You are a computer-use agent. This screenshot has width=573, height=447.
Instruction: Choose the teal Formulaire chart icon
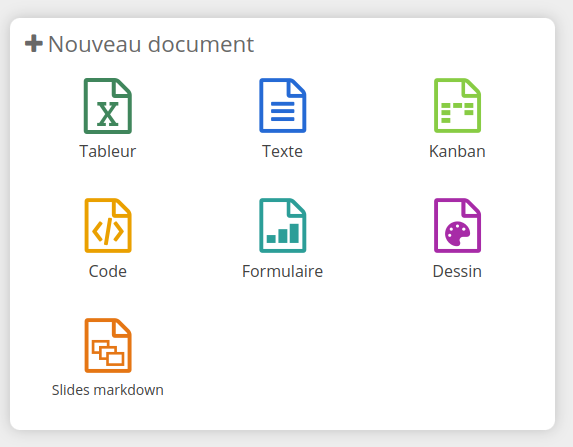tap(282, 226)
